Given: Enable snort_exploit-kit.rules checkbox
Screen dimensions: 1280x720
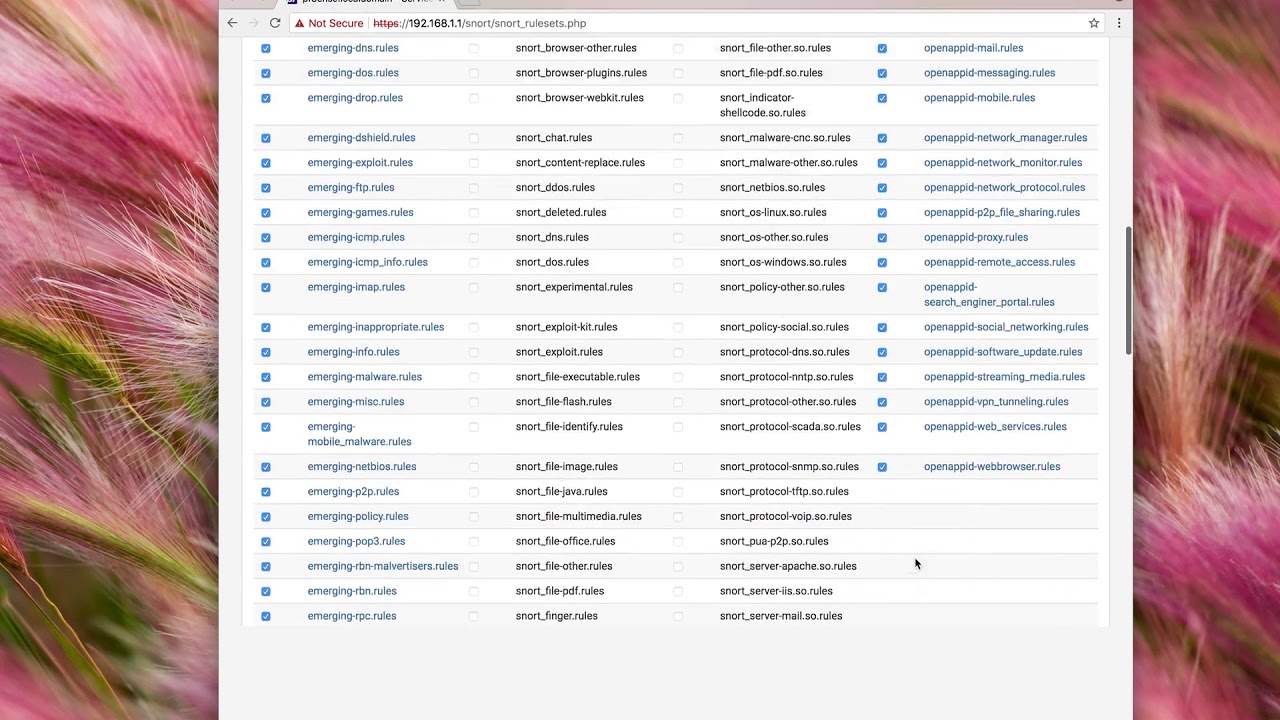Looking at the screenshot, I should pyautogui.click(x=474, y=327).
